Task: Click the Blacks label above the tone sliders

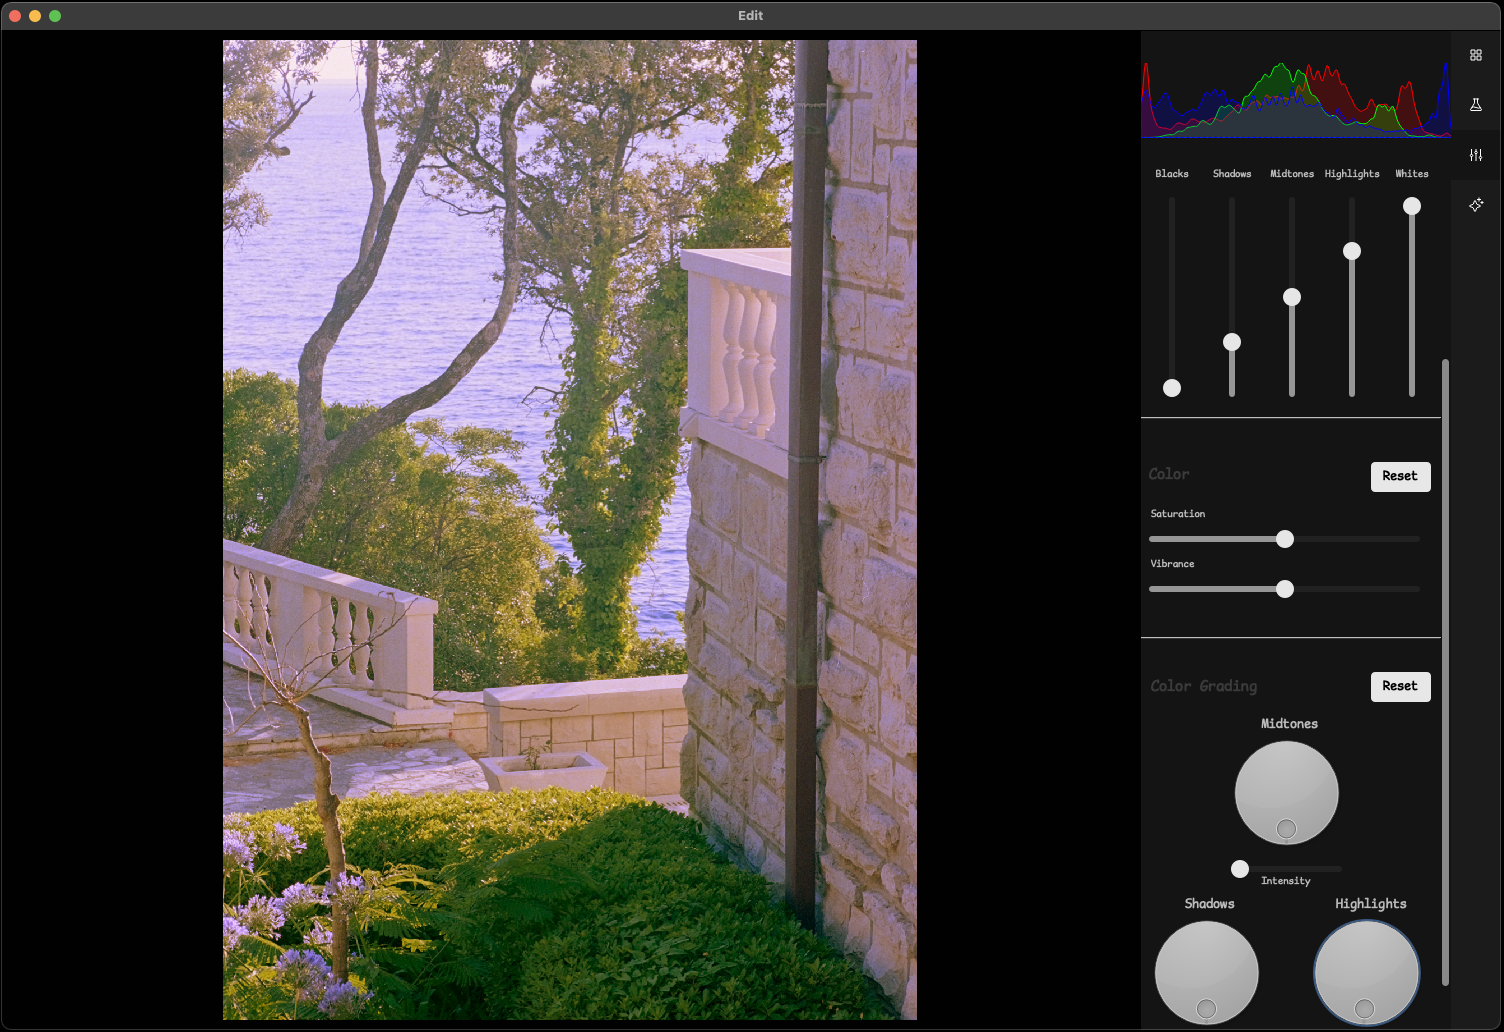Action: tap(1172, 174)
